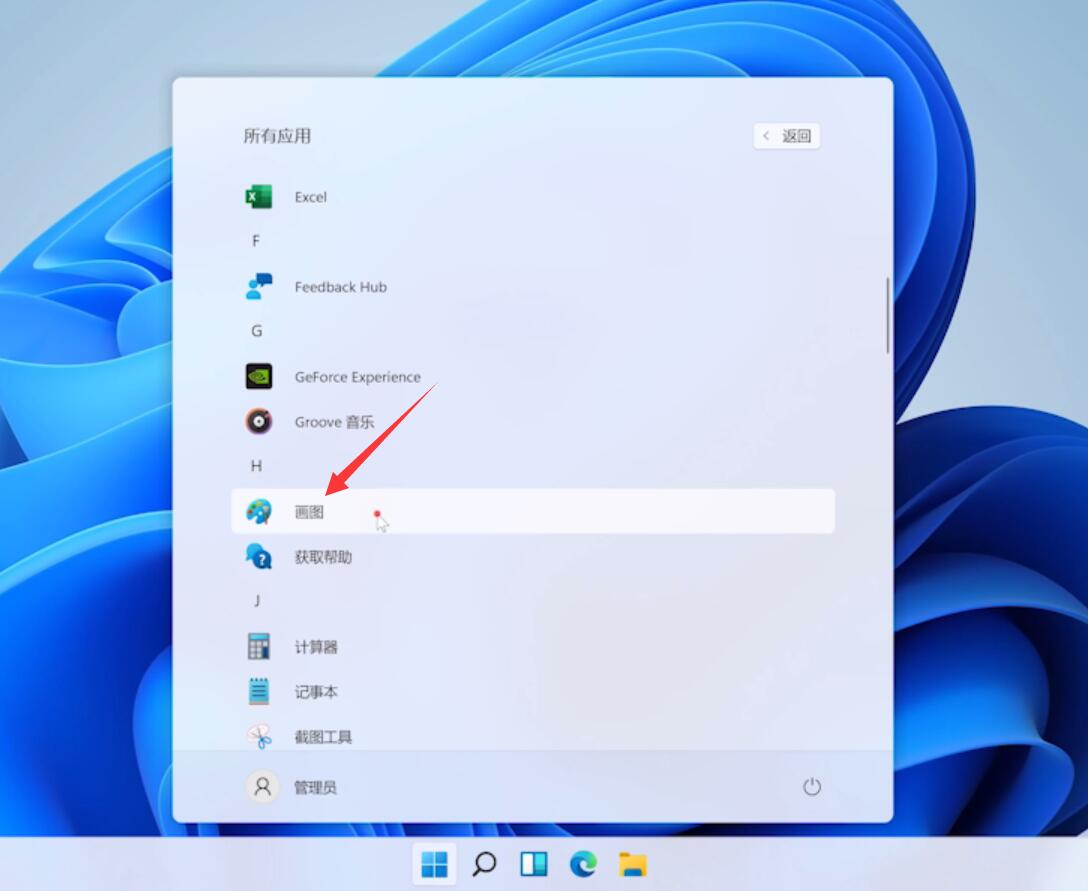The height and width of the screenshot is (891, 1088).
Task: Click the 返回 back button
Action: coord(787,136)
